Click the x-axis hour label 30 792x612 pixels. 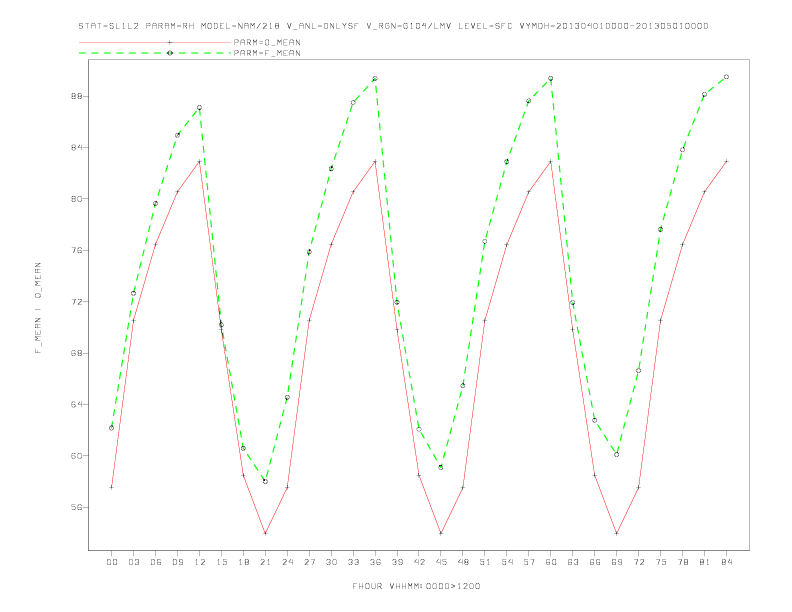coord(331,562)
